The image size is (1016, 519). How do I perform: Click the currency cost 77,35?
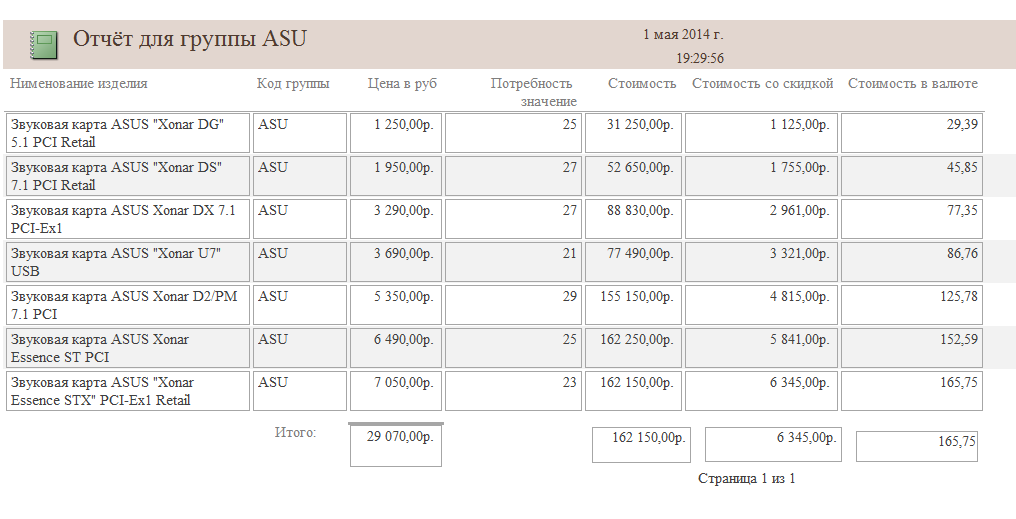(912, 219)
